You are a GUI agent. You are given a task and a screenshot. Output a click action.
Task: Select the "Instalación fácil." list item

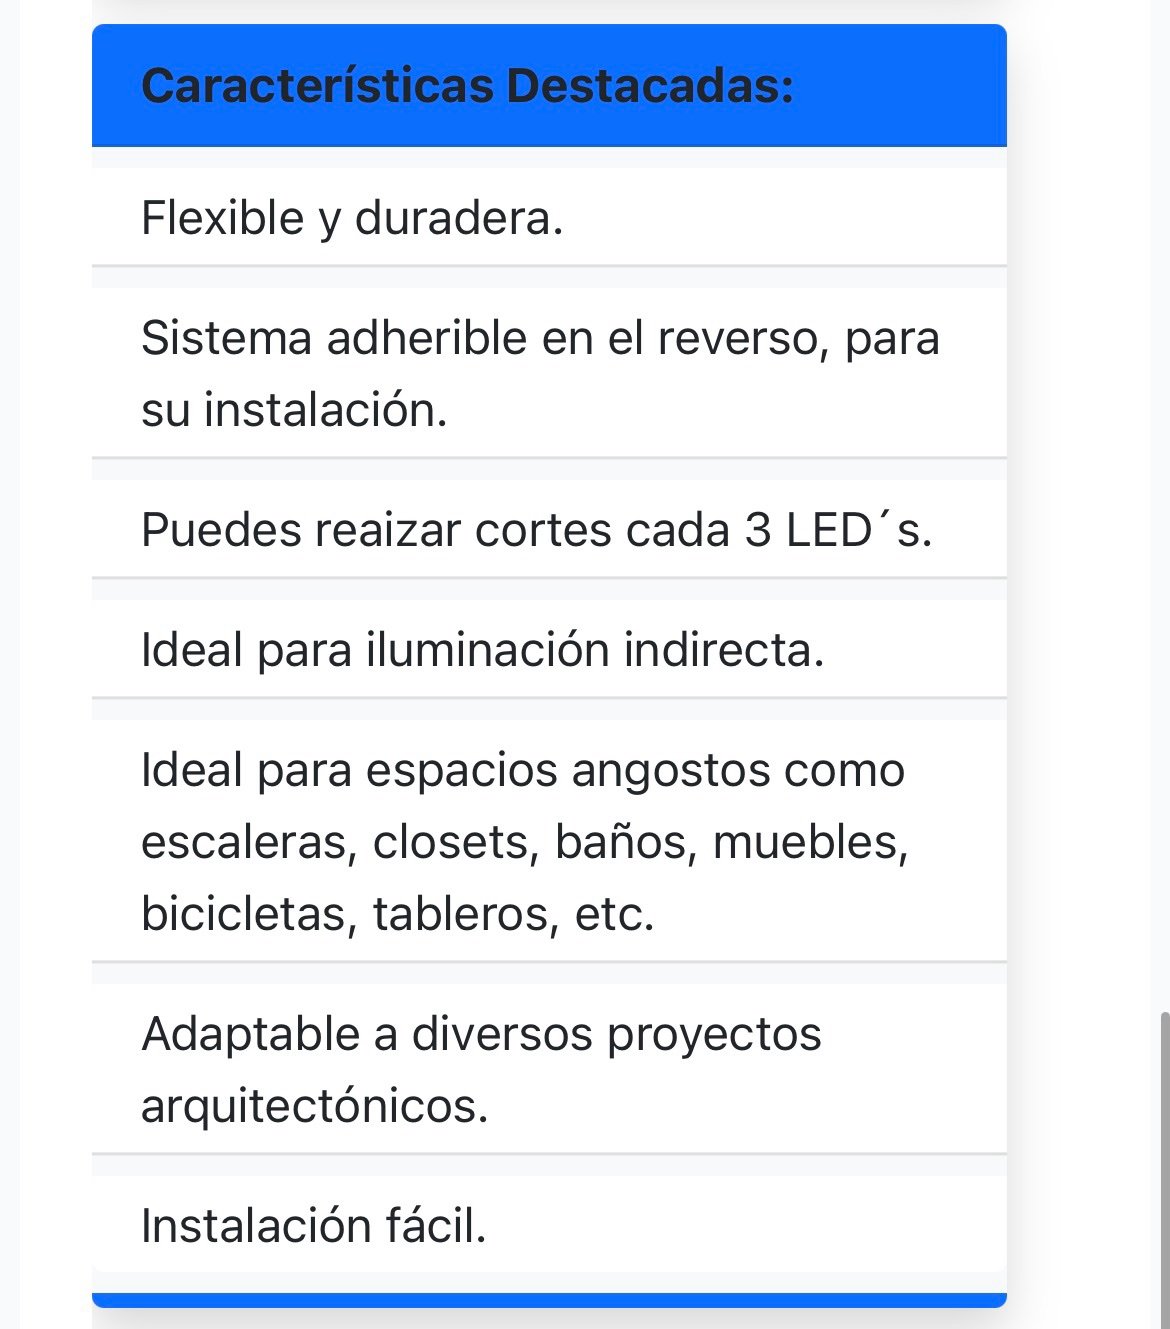pos(313,1226)
